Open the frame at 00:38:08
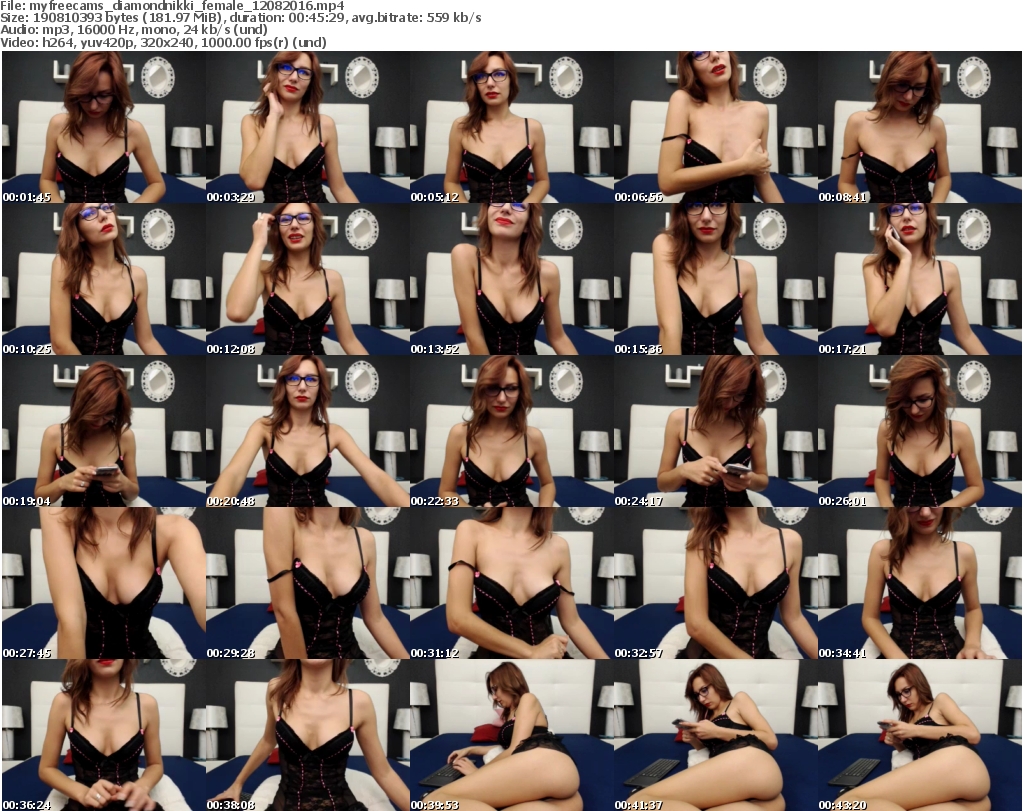 coord(308,735)
